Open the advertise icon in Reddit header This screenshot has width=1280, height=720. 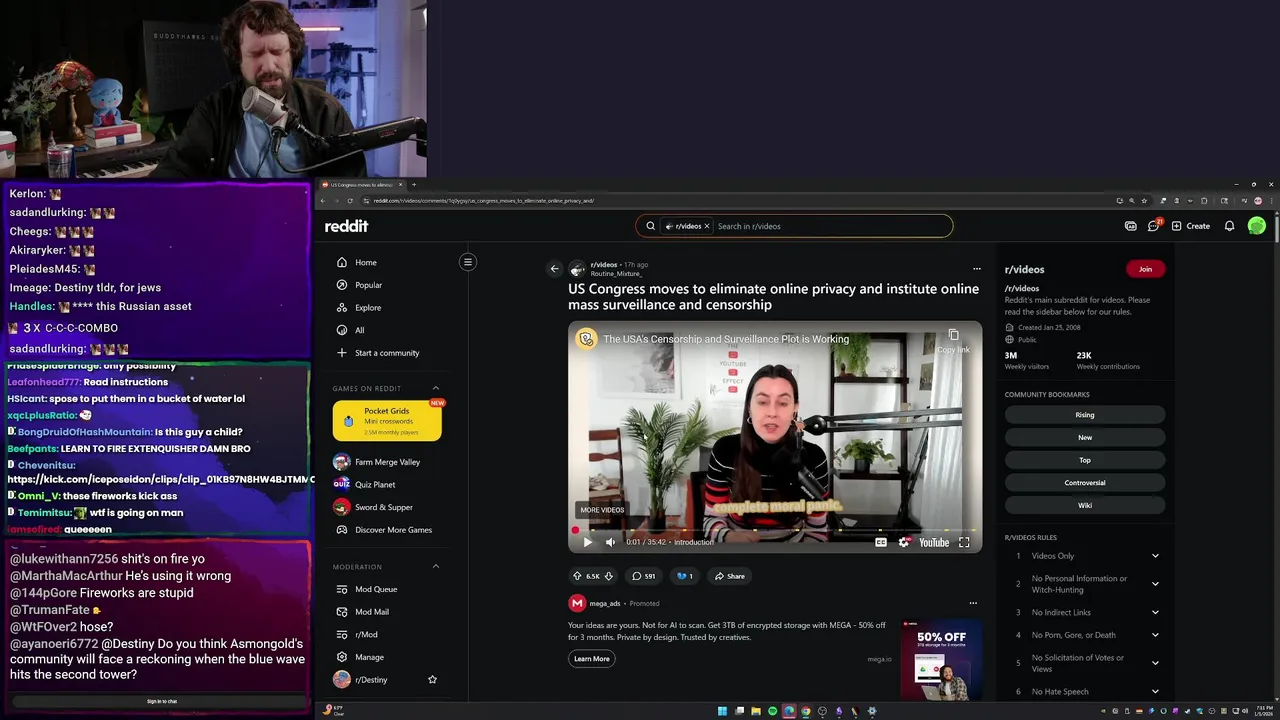click(x=1131, y=226)
